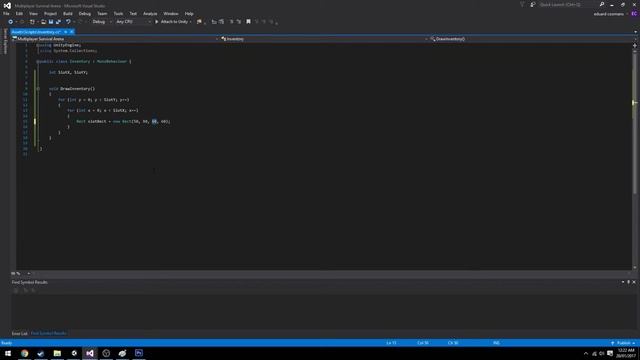Viewport: 640px width, 360px height.
Task: Open the Debug menu
Action: coord(85,14)
